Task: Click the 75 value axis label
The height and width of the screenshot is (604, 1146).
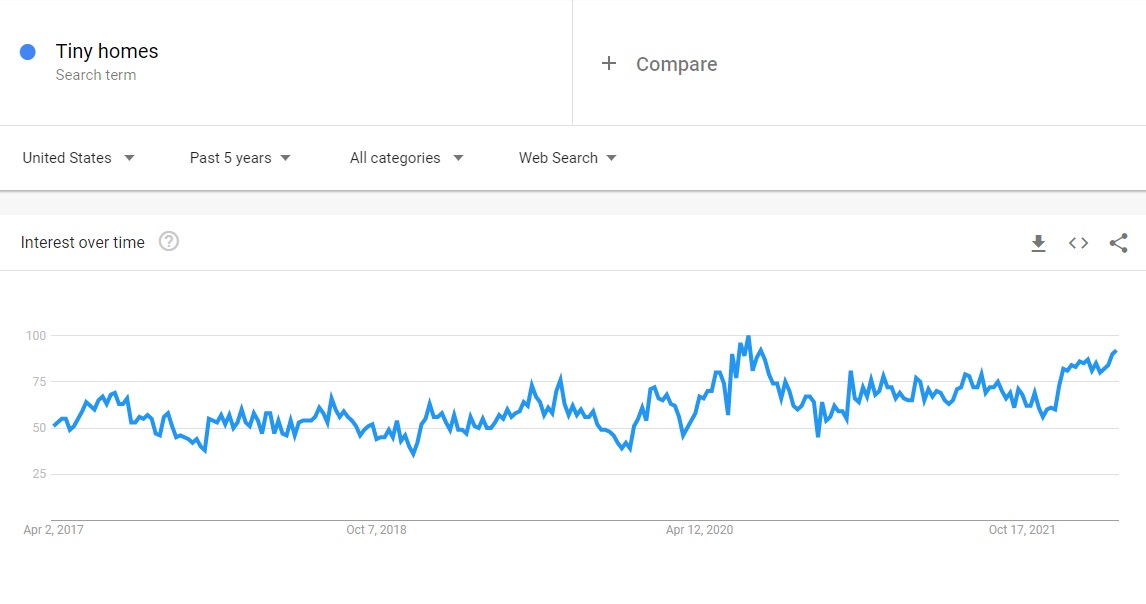Action: click(x=37, y=381)
